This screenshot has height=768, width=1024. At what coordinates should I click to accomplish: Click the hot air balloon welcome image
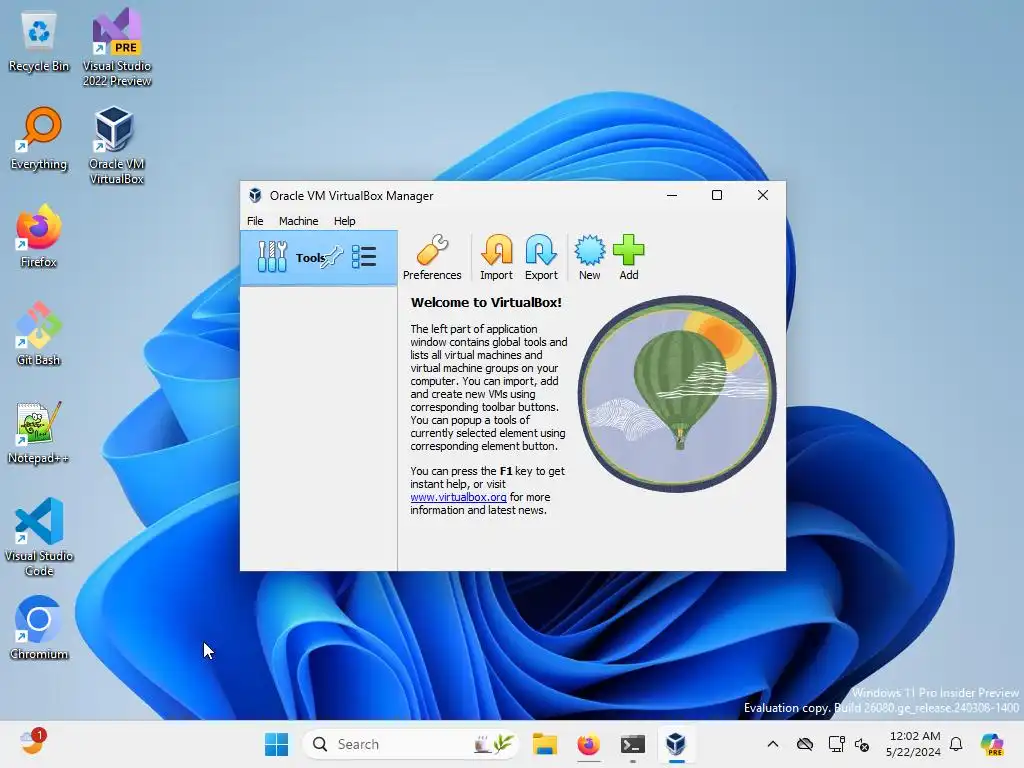click(x=677, y=394)
